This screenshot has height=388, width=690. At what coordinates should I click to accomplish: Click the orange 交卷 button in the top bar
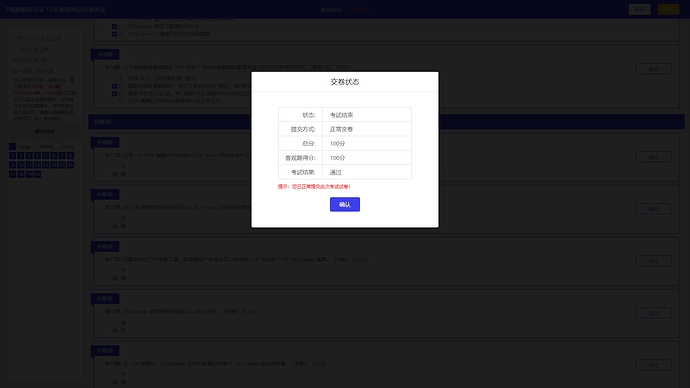668,9
